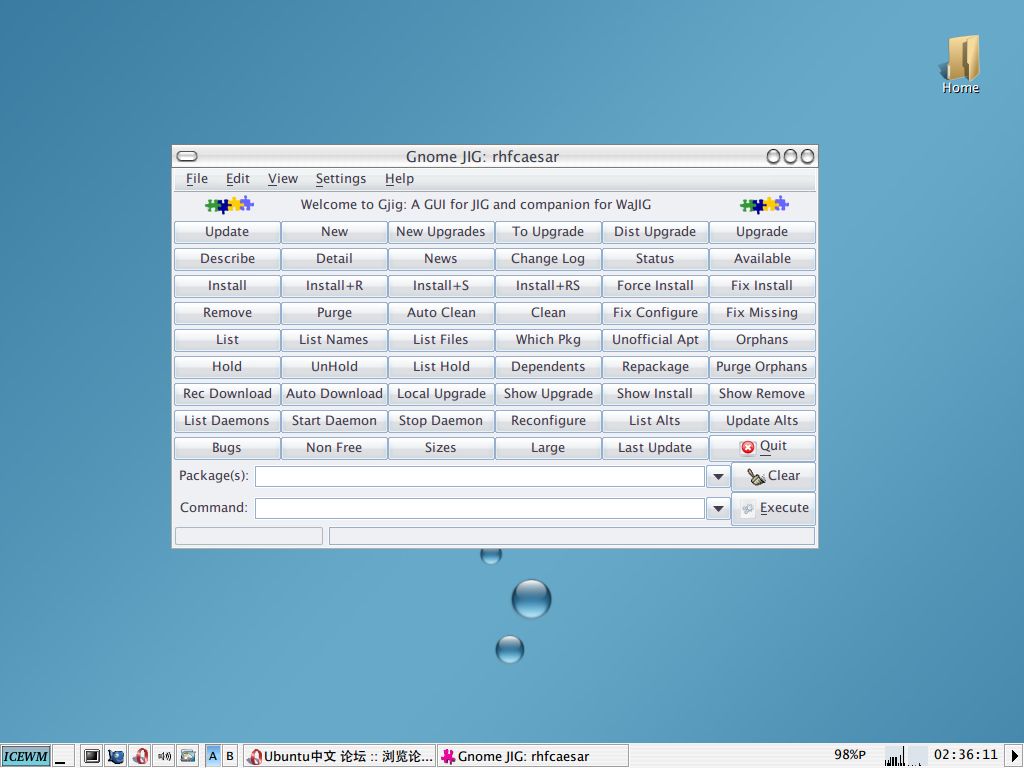Open the window menu pill icon in titlebar
Image resolution: width=1024 pixels, height=768 pixels.
[187, 156]
